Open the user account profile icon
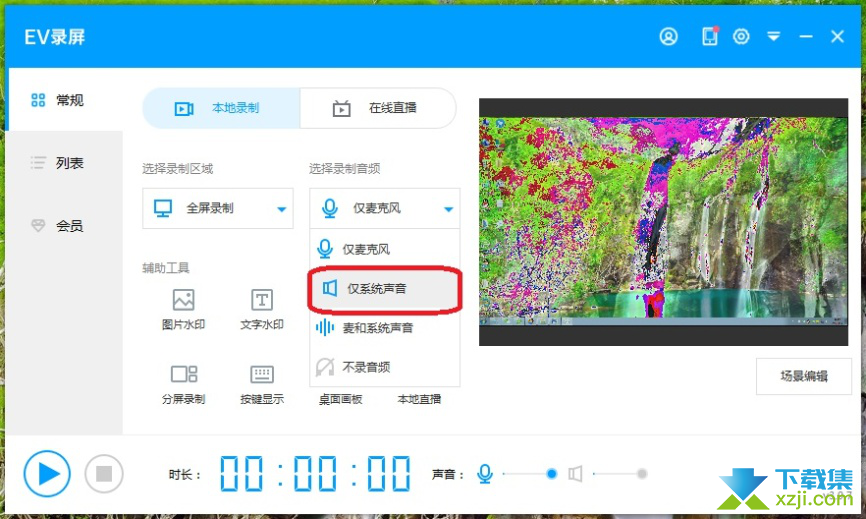 tap(668, 36)
